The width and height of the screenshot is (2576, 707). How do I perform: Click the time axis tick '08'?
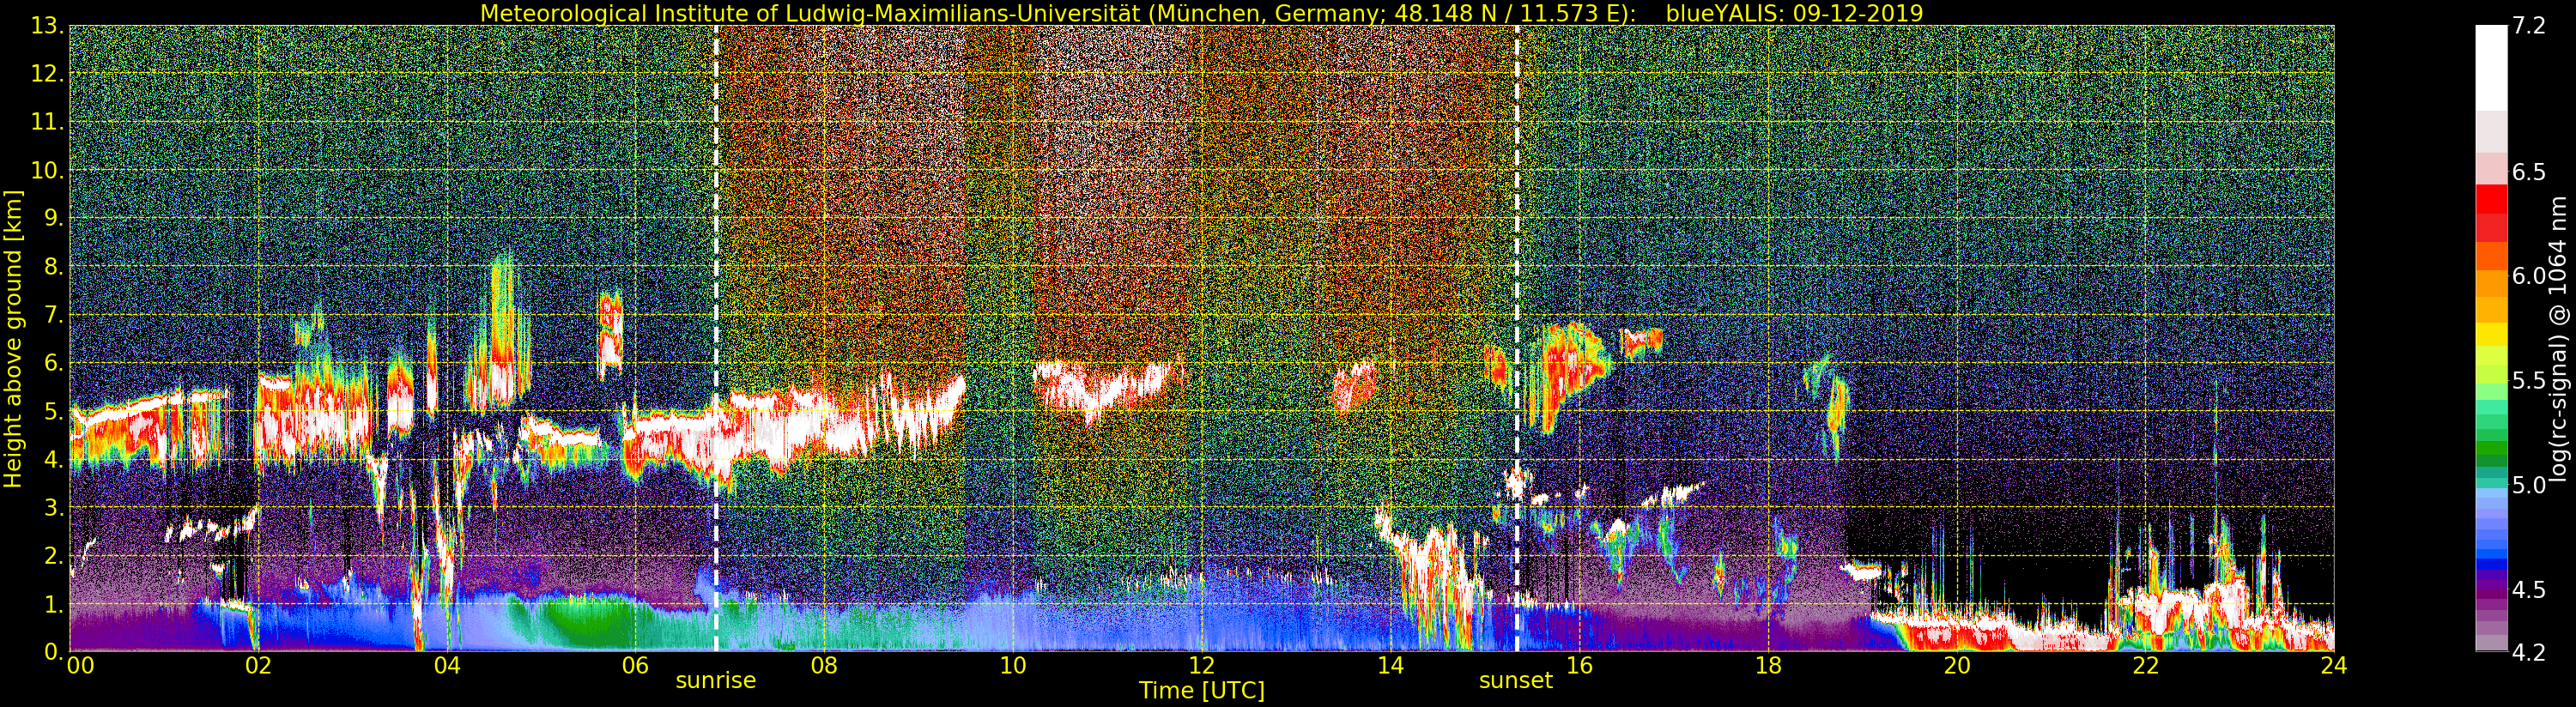pyautogui.click(x=824, y=665)
